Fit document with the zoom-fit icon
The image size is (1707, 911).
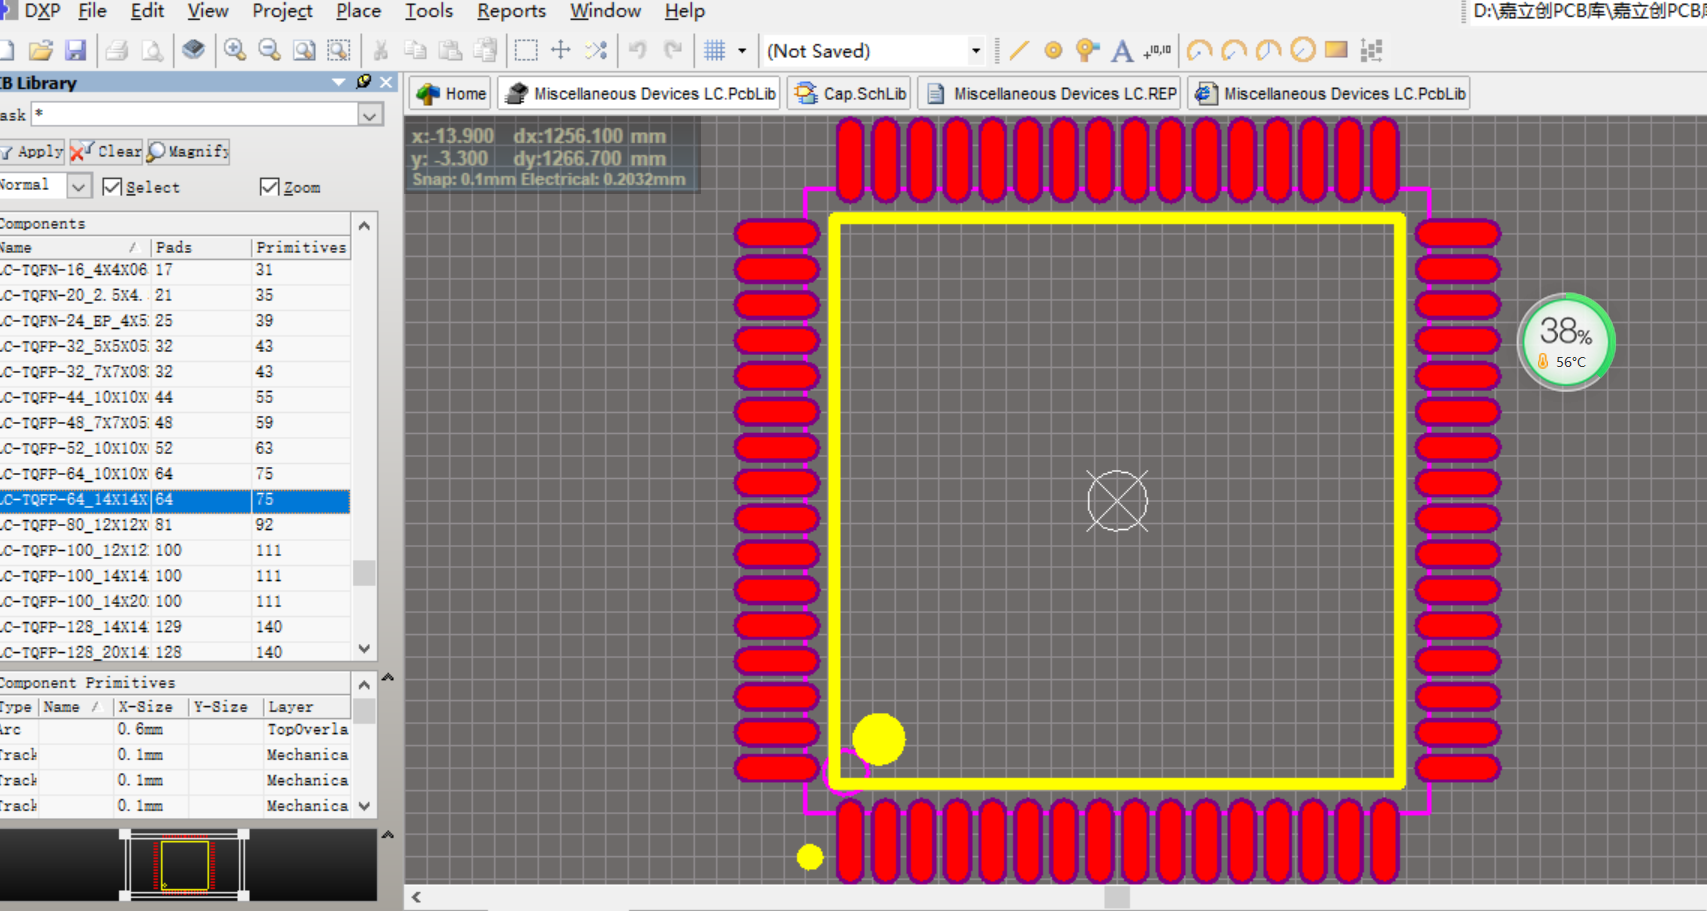click(305, 50)
